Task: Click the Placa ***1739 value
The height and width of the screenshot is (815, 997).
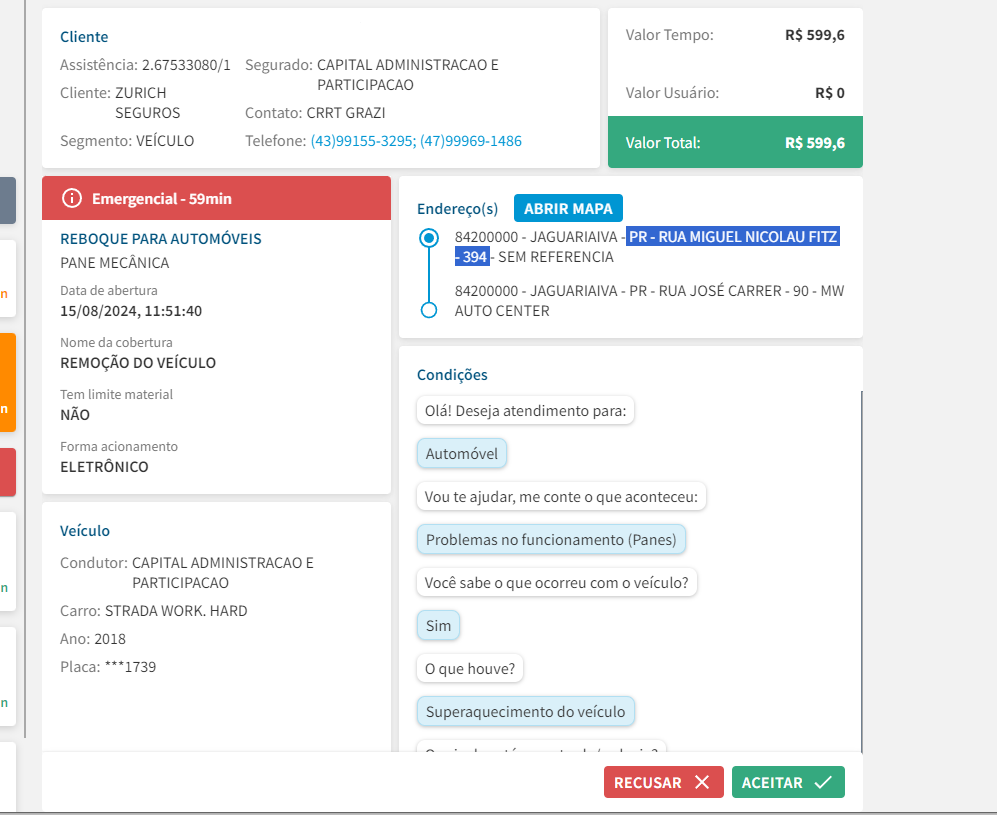Action: coord(130,667)
